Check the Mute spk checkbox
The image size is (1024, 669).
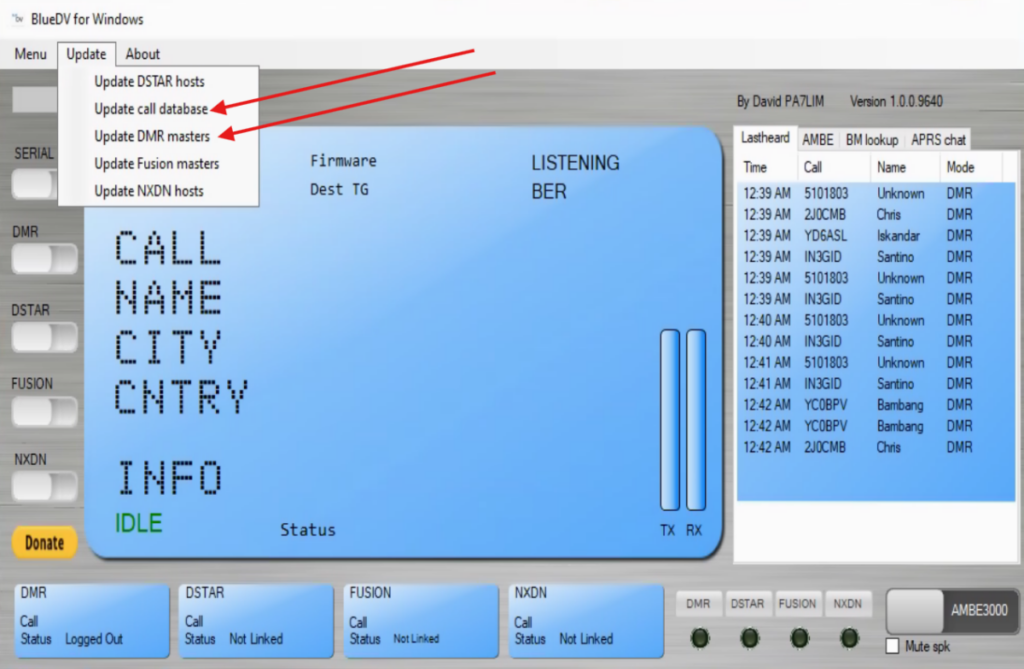(893, 646)
